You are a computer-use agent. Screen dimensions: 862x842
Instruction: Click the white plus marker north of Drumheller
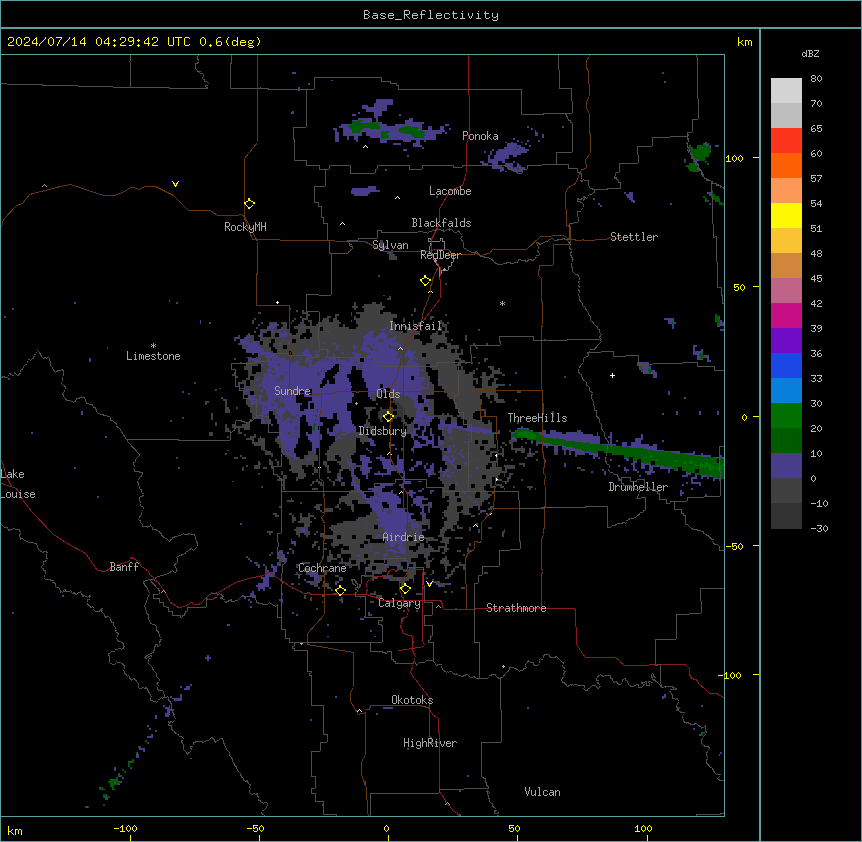point(612,375)
